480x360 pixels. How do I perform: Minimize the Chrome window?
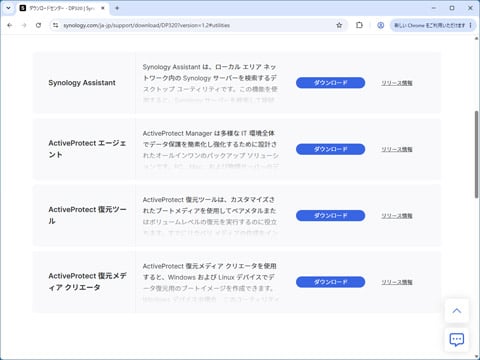434,8
